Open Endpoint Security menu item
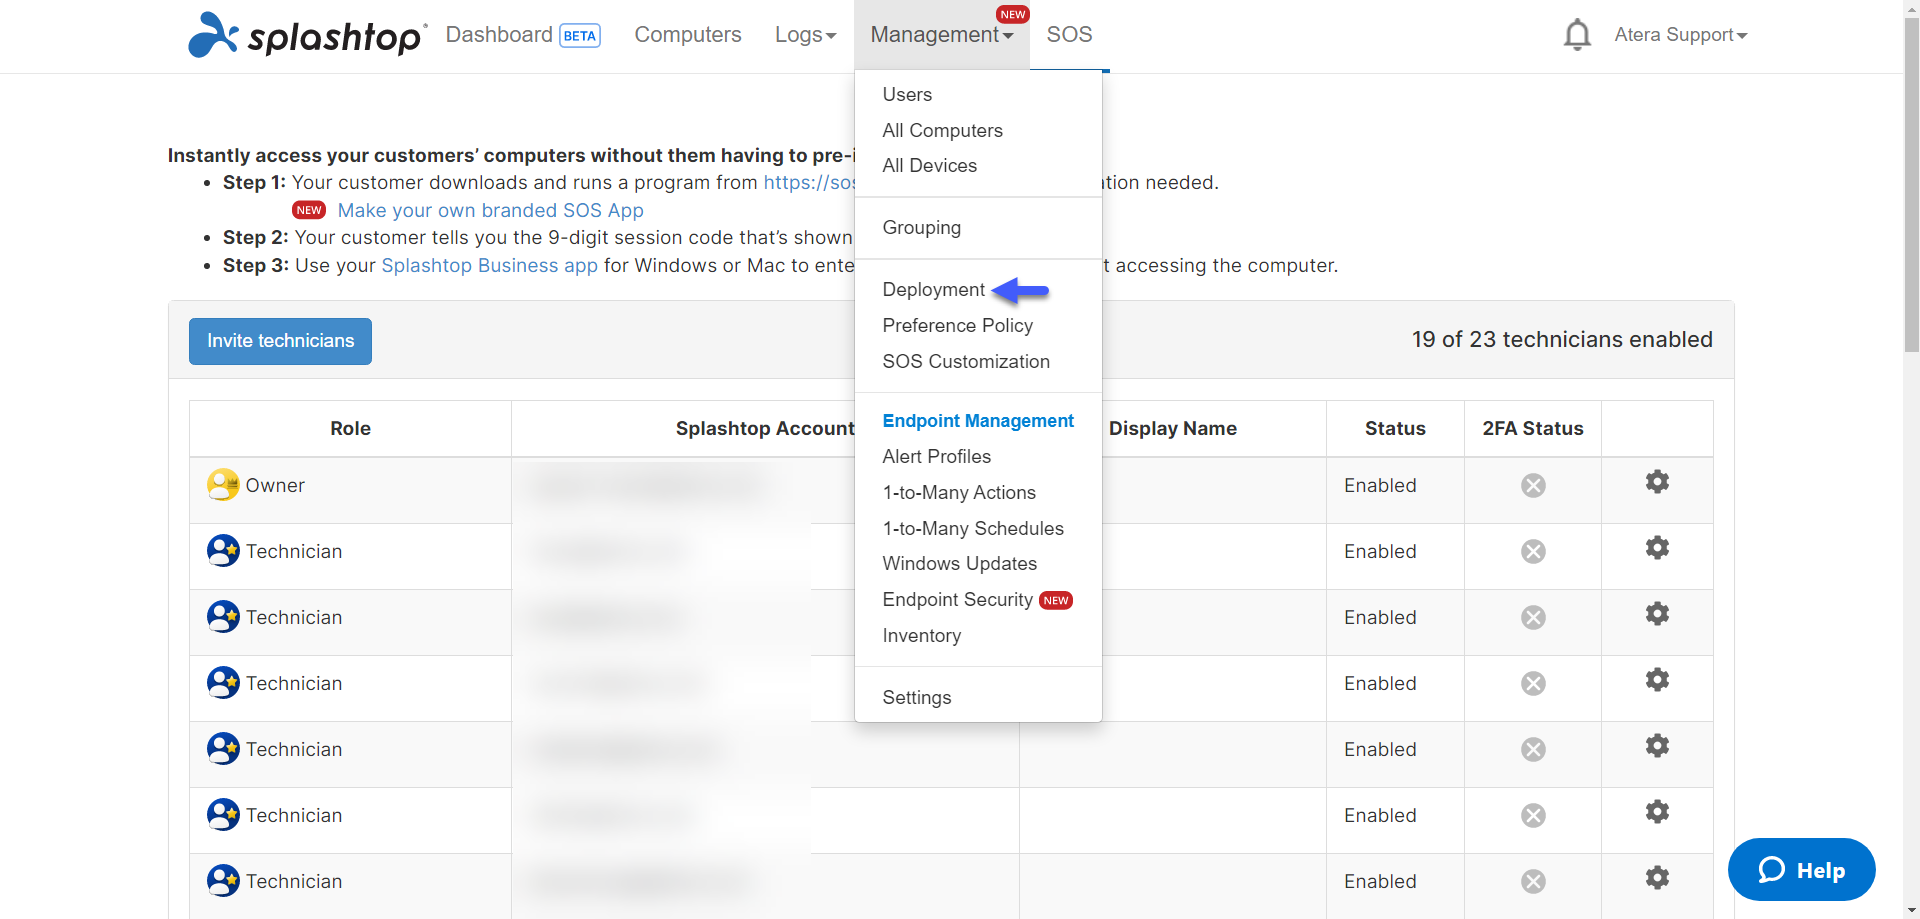Image resolution: width=1920 pixels, height=919 pixels. pos(957,600)
